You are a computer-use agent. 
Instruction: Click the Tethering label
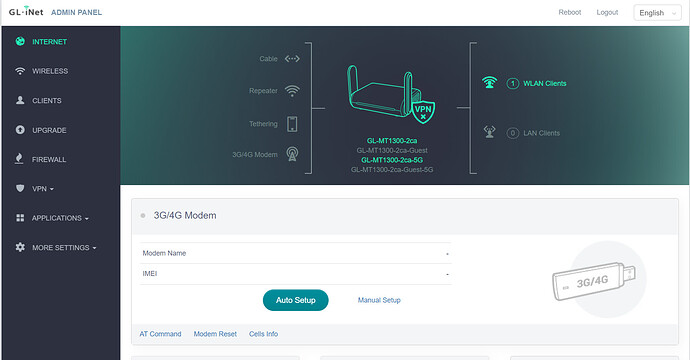pyautogui.click(x=263, y=124)
